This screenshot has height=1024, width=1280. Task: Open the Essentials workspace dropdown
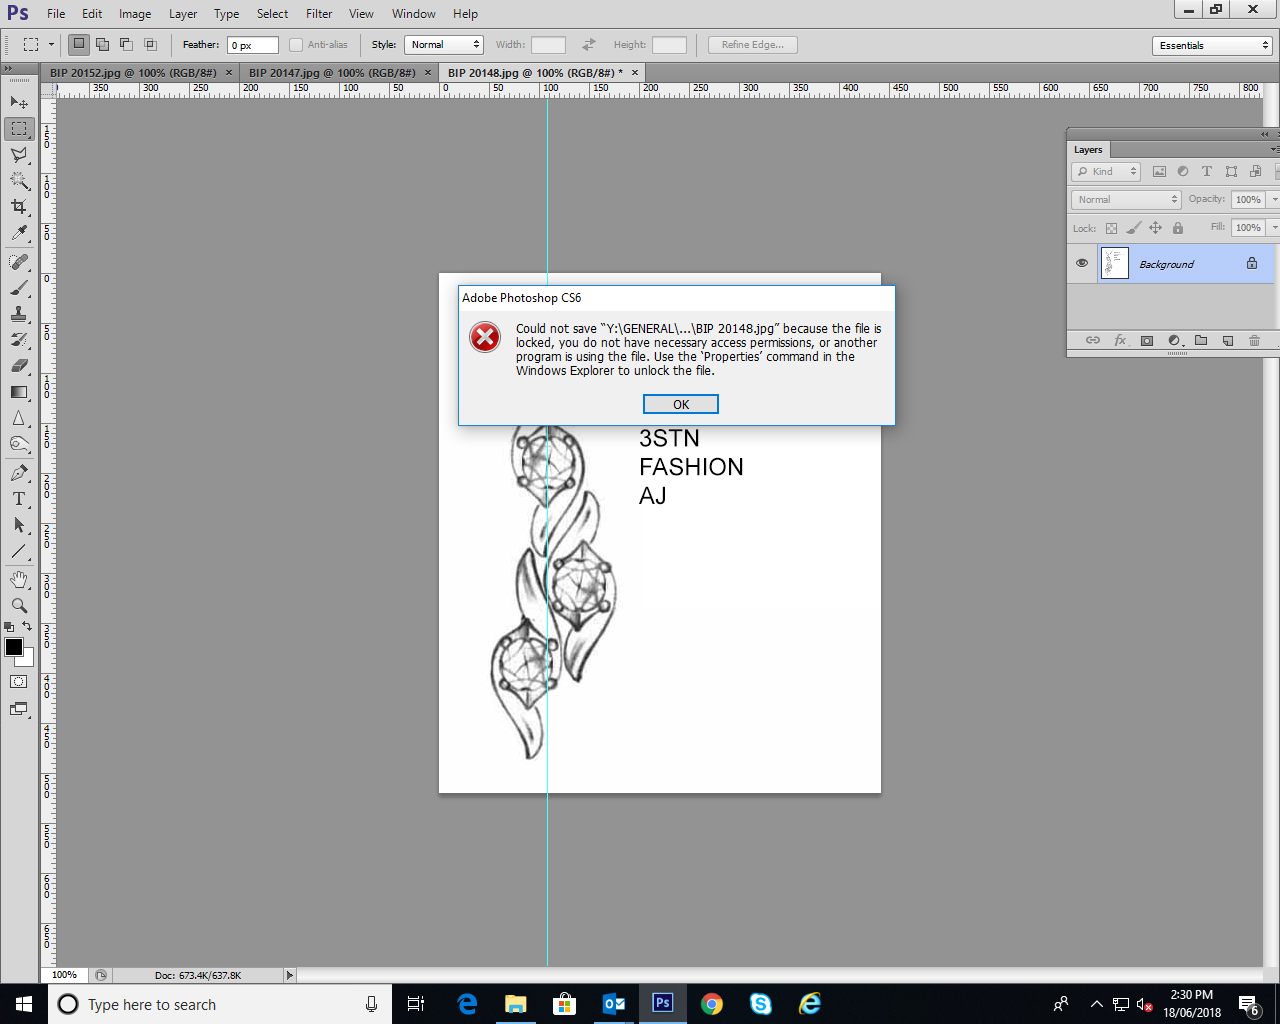(x=1212, y=46)
